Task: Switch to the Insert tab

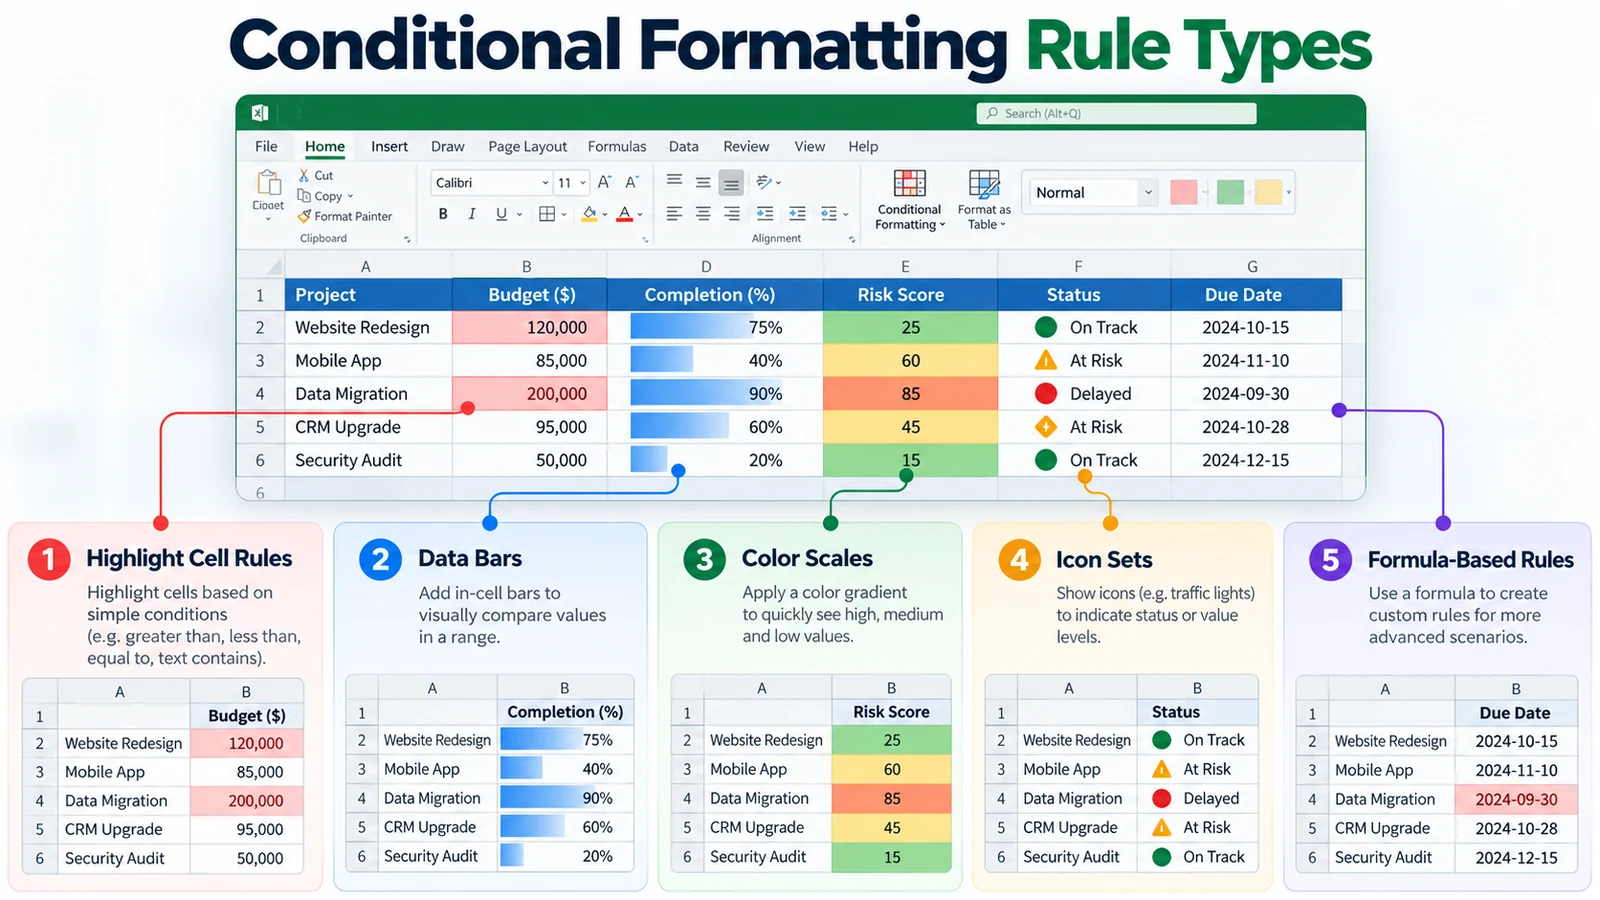Action: pyautogui.click(x=389, y=146)
